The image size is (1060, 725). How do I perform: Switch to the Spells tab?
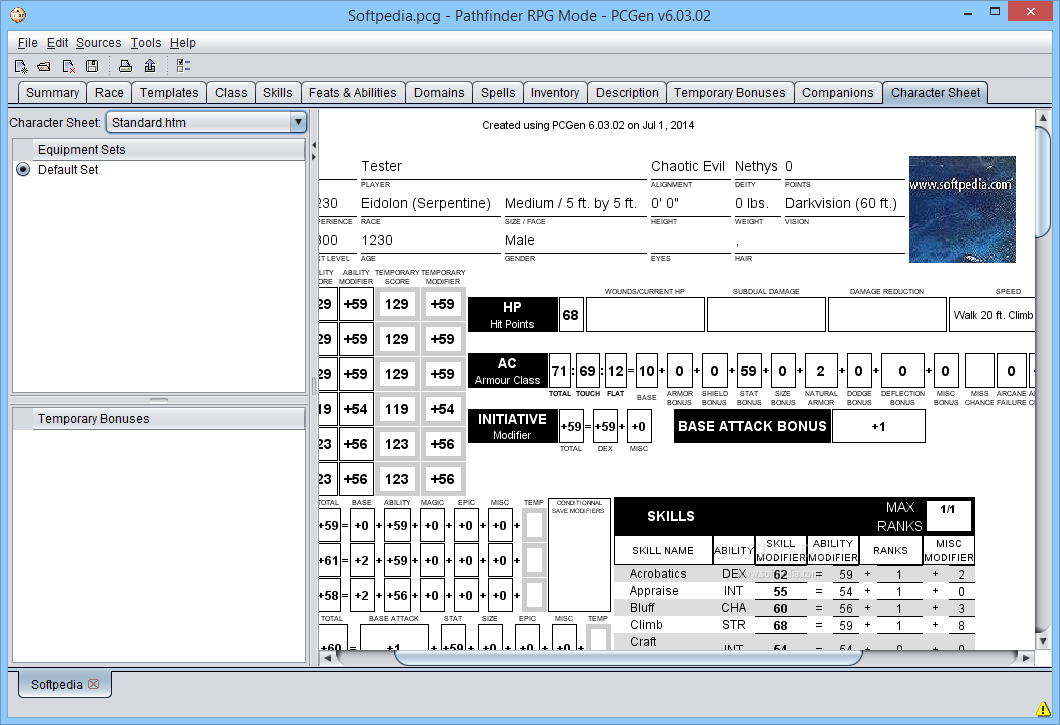[498, 93]
